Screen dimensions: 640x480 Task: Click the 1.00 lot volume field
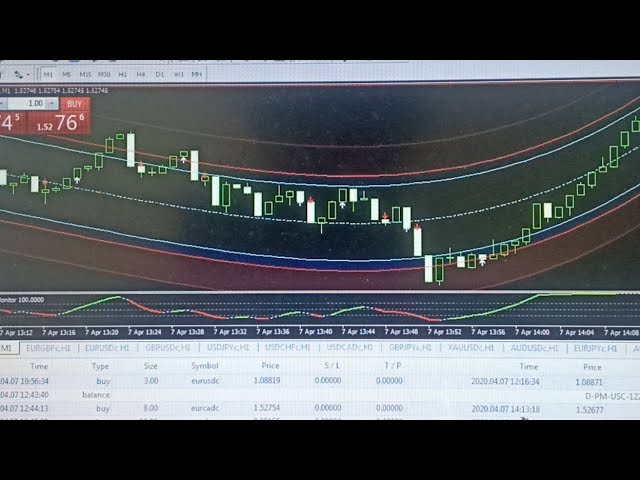click(x=34, y=103)
